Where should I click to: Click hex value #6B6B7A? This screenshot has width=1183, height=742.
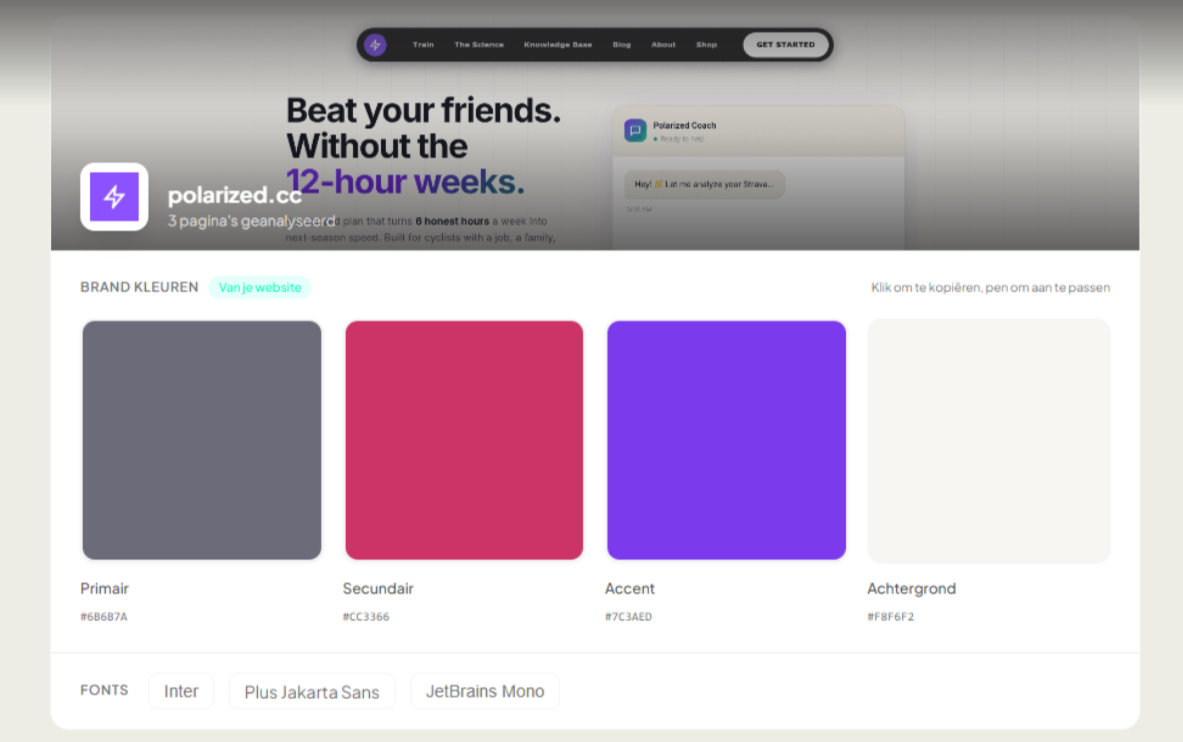point(104,617)
